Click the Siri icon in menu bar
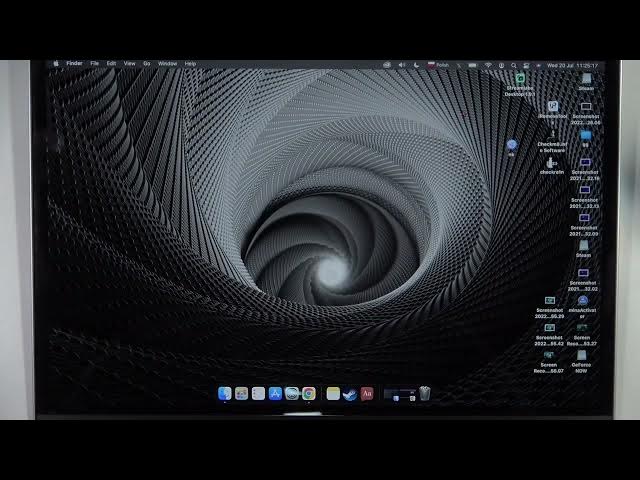640x480 pixels. click(x=538, y=65)
